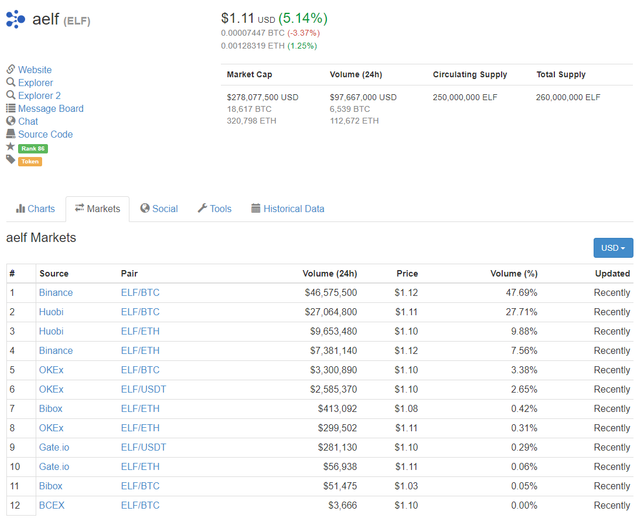Click the aelf logo icon

[x=16, y=19]
